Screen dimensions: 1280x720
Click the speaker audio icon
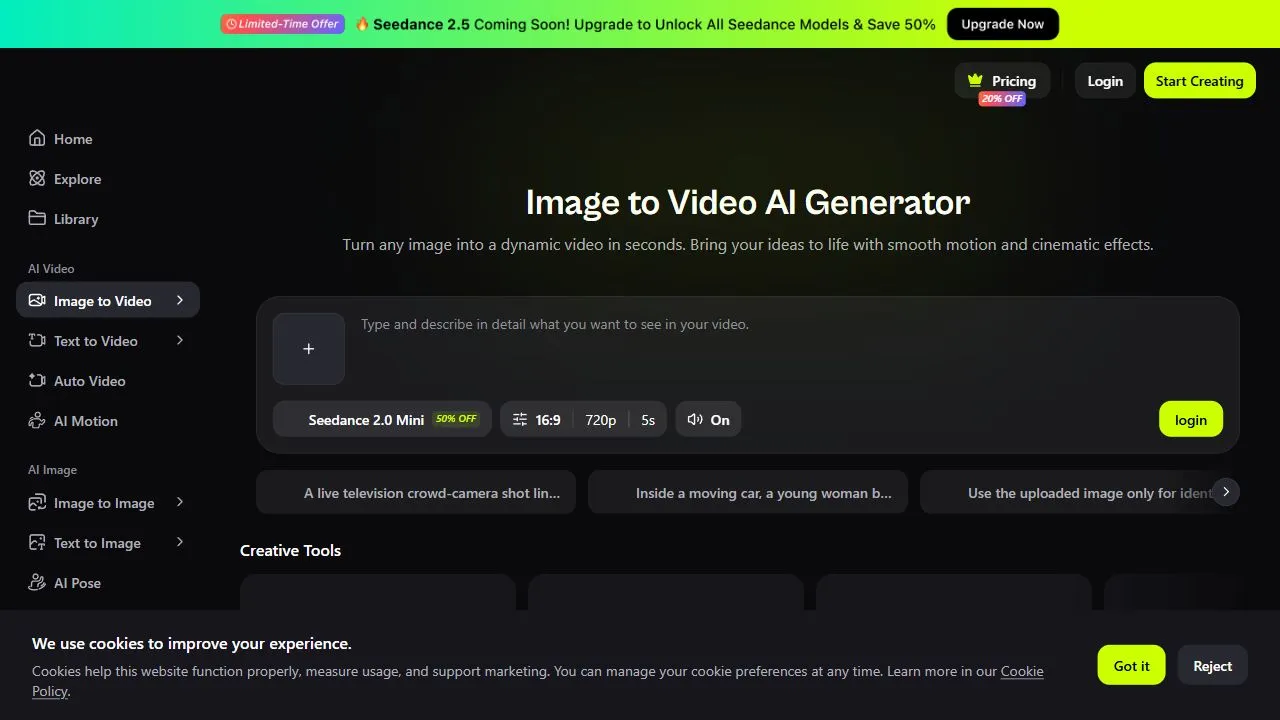click(695, 420)
